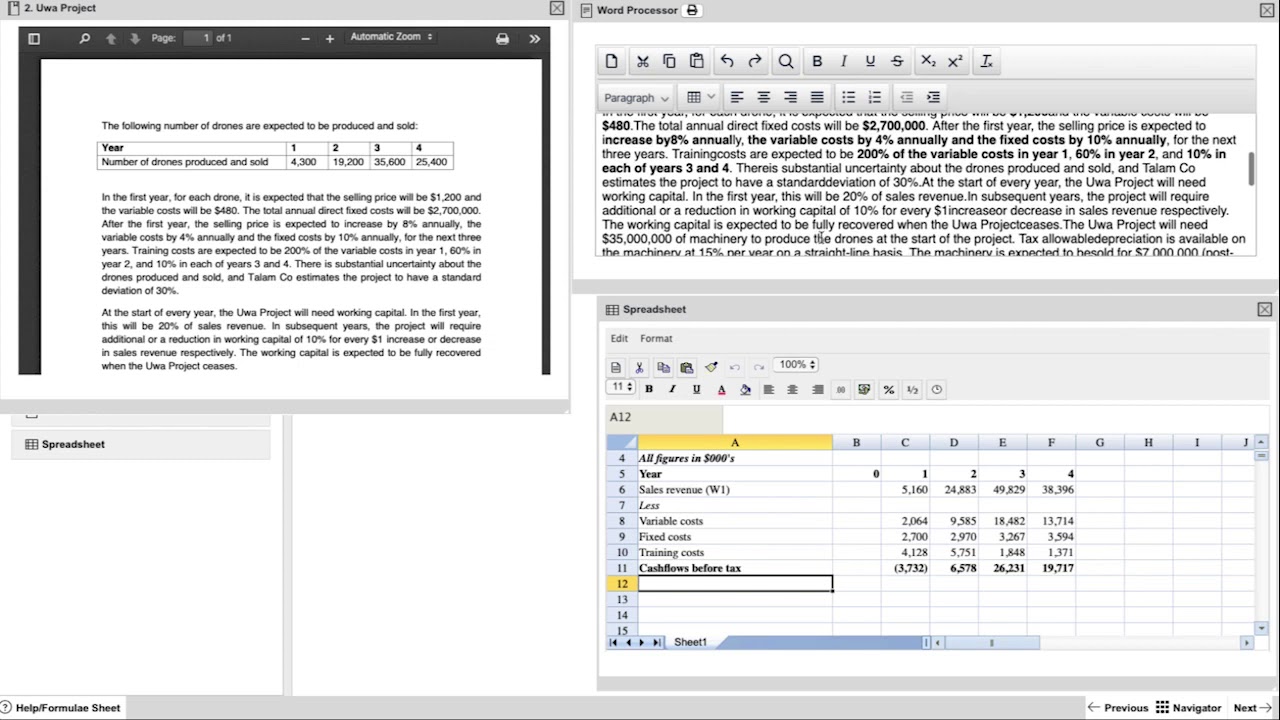This screenshot has height=720, width=1280.
Task: Toggle bold in Spreadsheet toolbar
Action: point(649,389)
